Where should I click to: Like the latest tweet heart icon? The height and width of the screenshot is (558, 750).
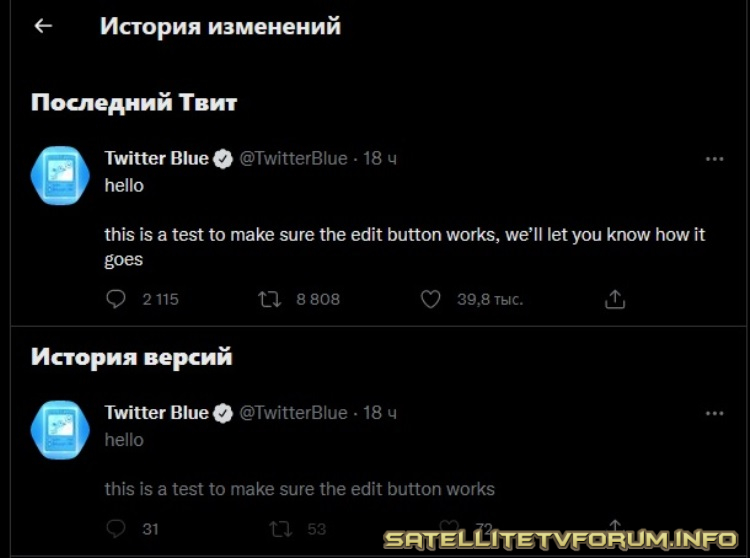[x=430, y=299]
